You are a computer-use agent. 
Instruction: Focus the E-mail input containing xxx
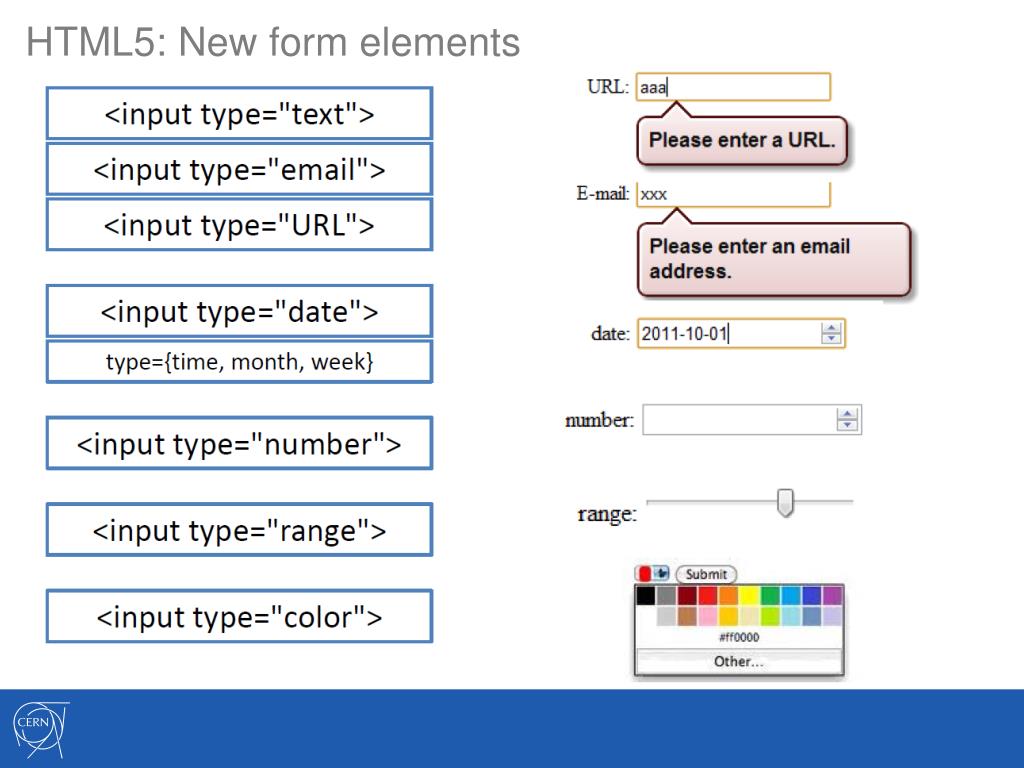pos(733,194)
